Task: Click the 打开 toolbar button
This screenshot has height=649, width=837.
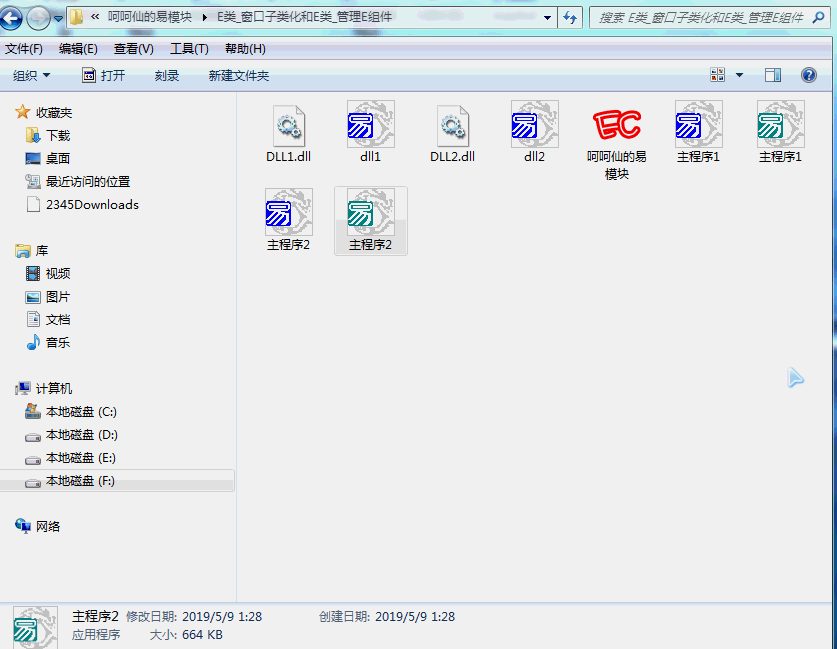Action: (104, 76)
